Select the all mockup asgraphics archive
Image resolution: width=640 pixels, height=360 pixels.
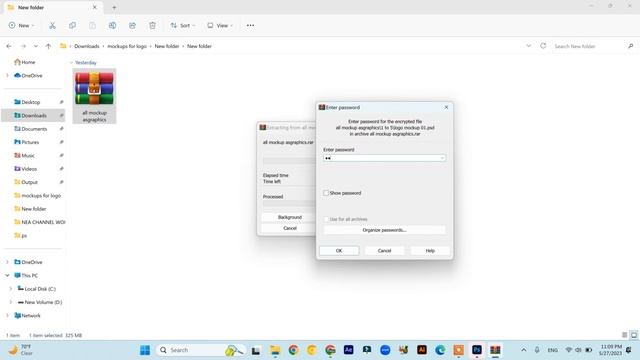tap(94, 96)
